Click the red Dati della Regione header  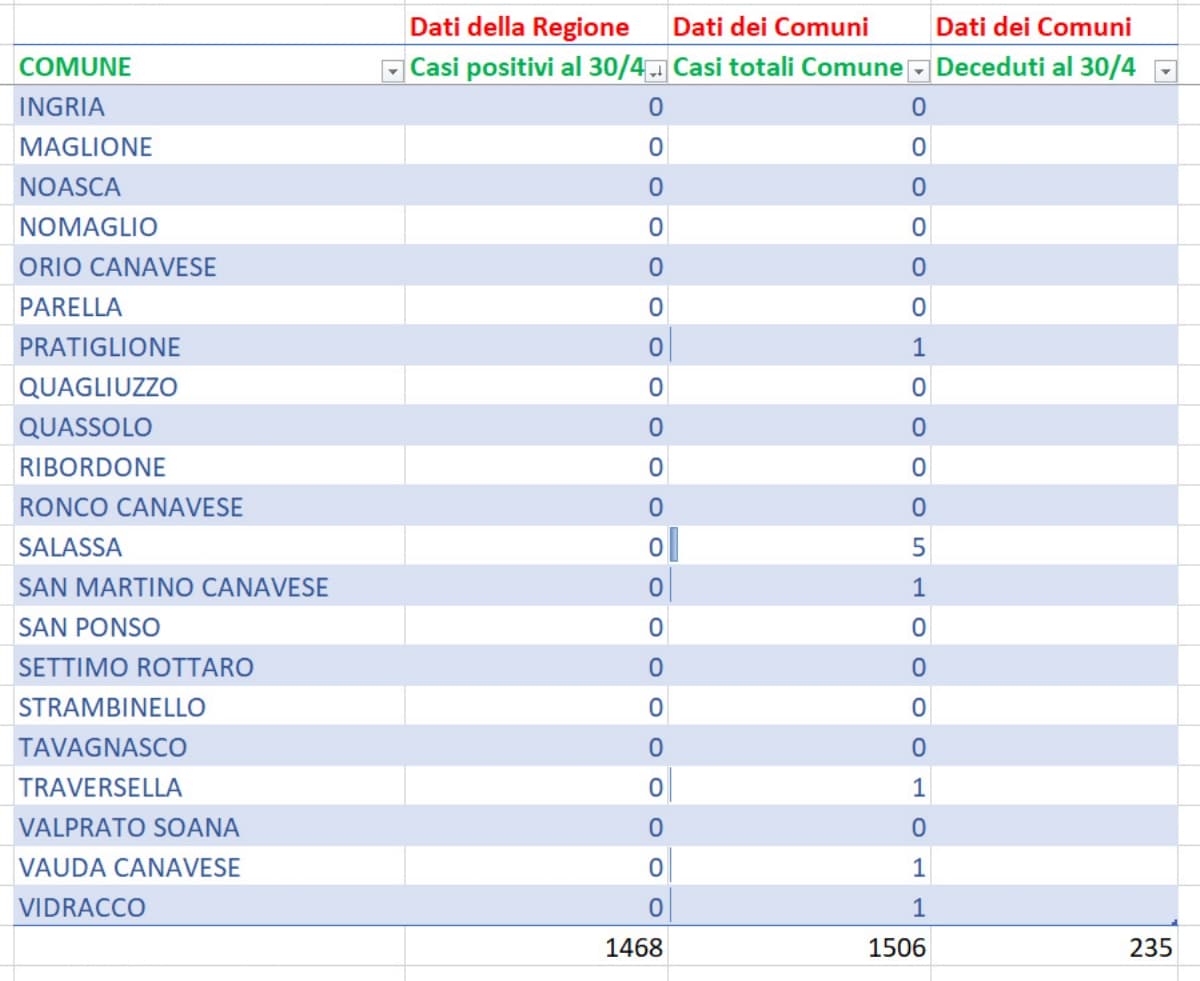(x=520, y=26)
